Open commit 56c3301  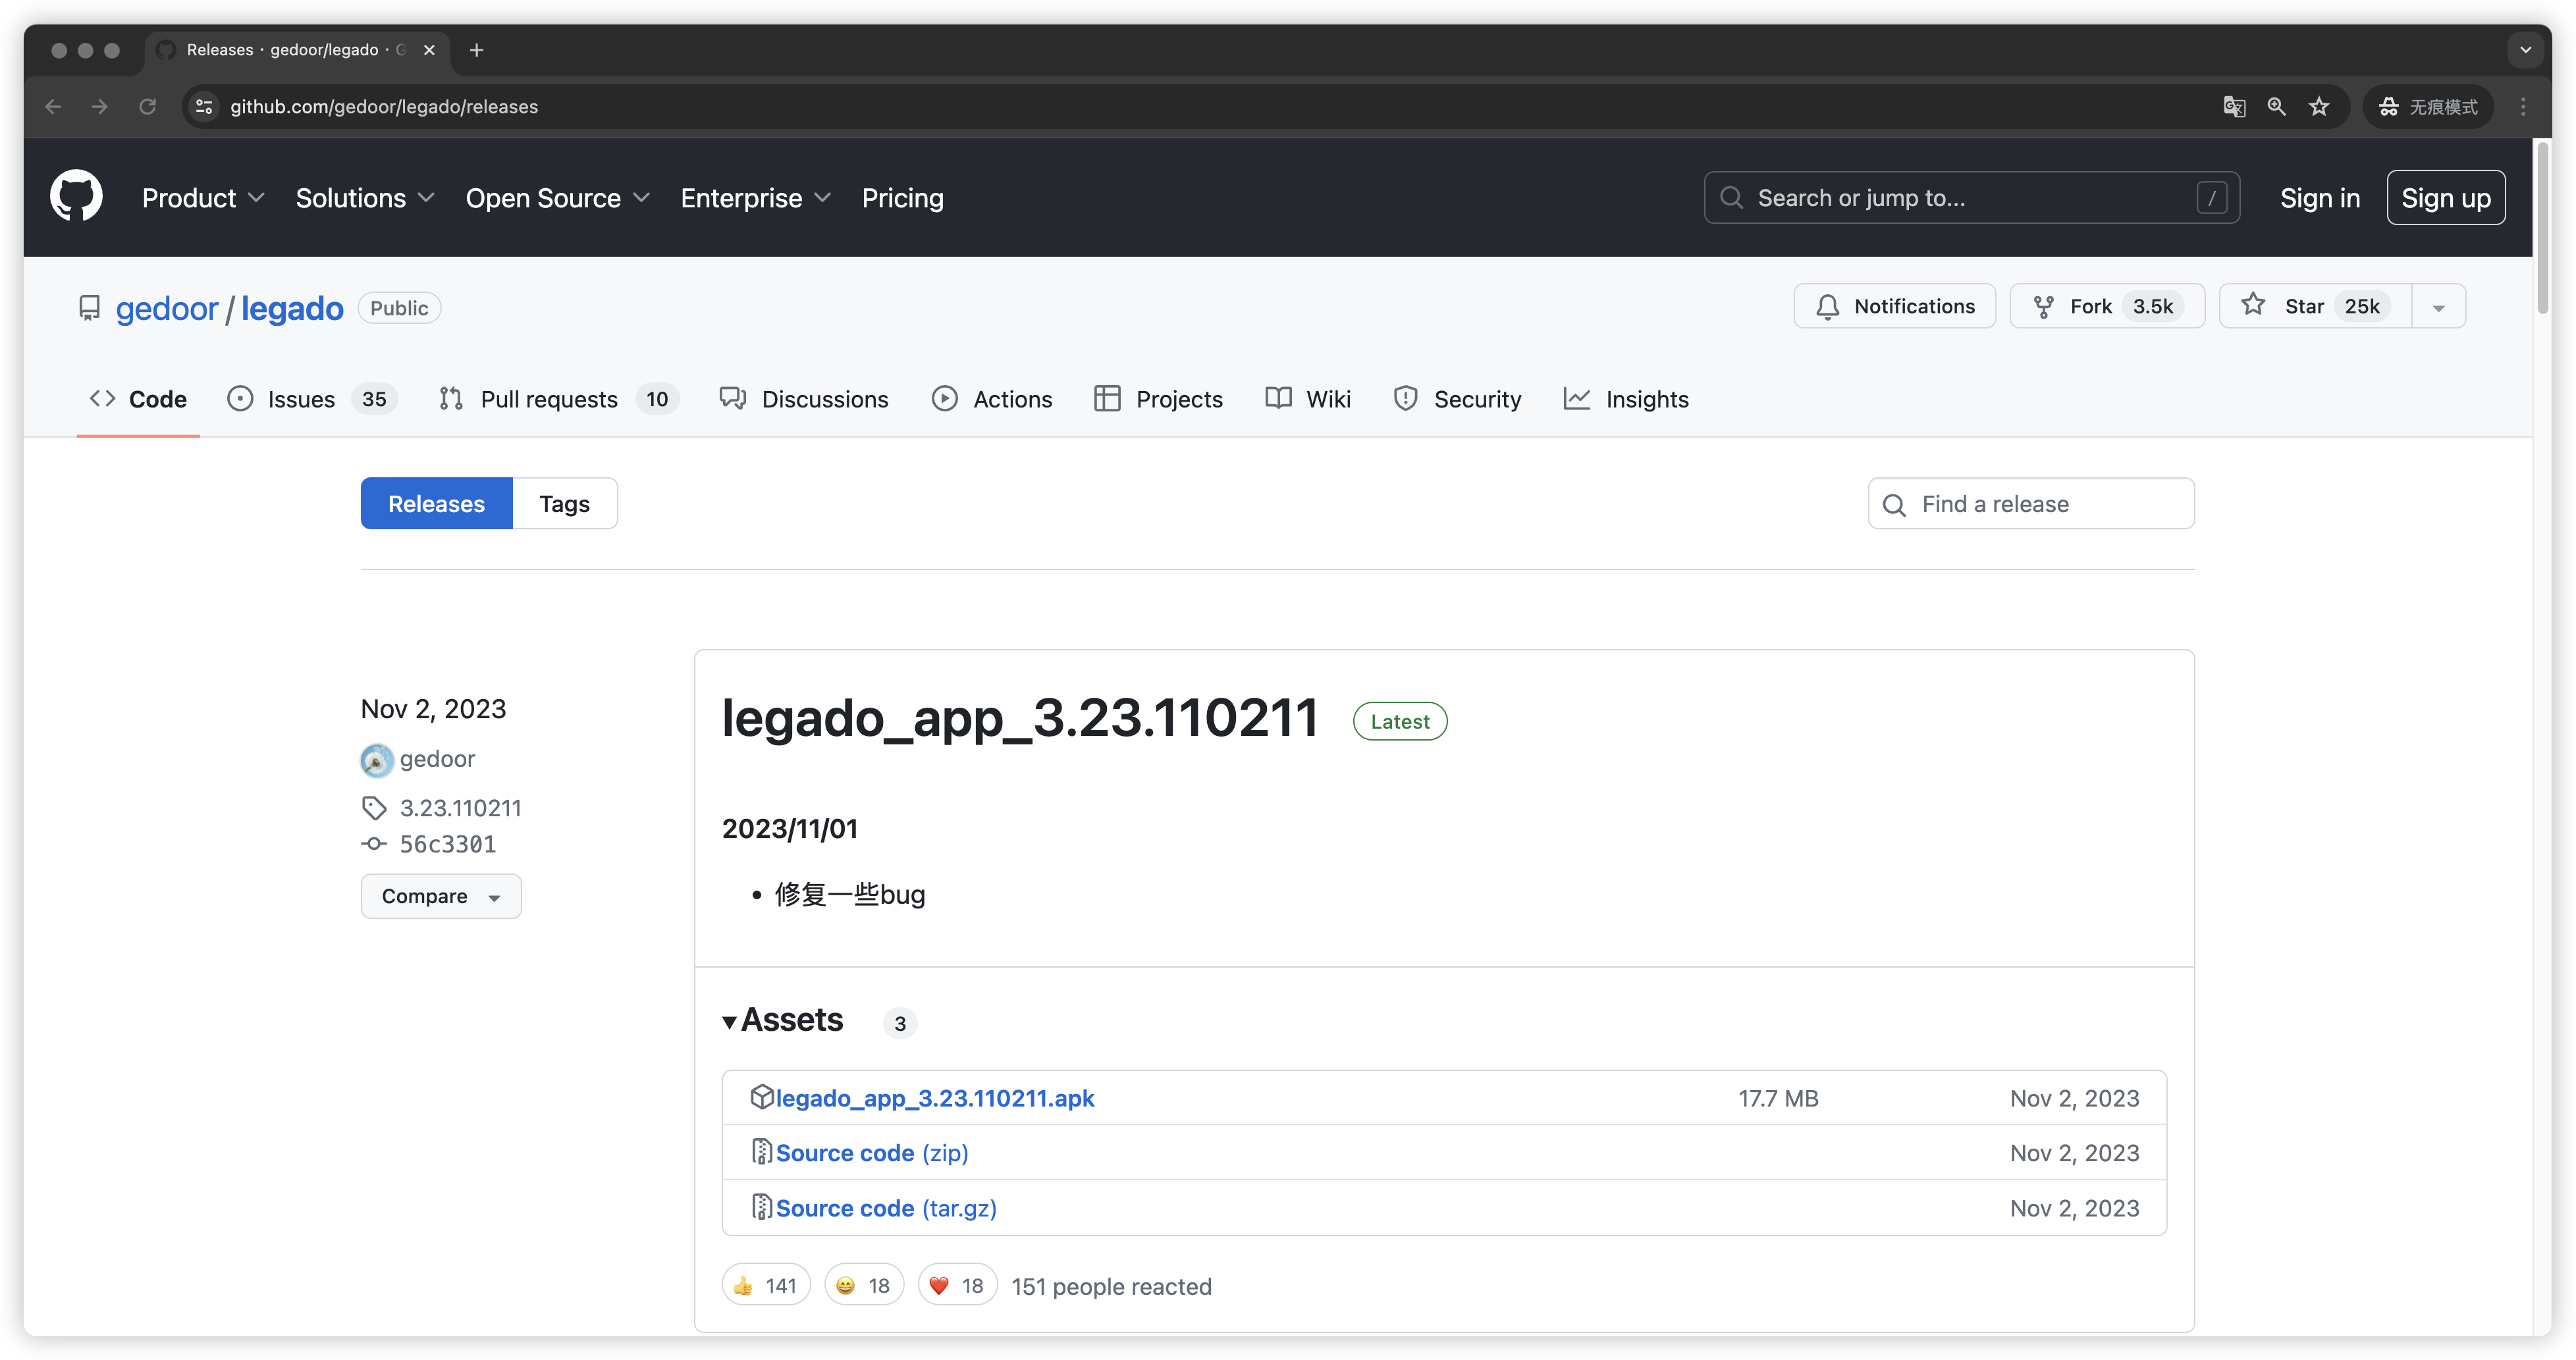pyautogui.click(x=448, y=844)
